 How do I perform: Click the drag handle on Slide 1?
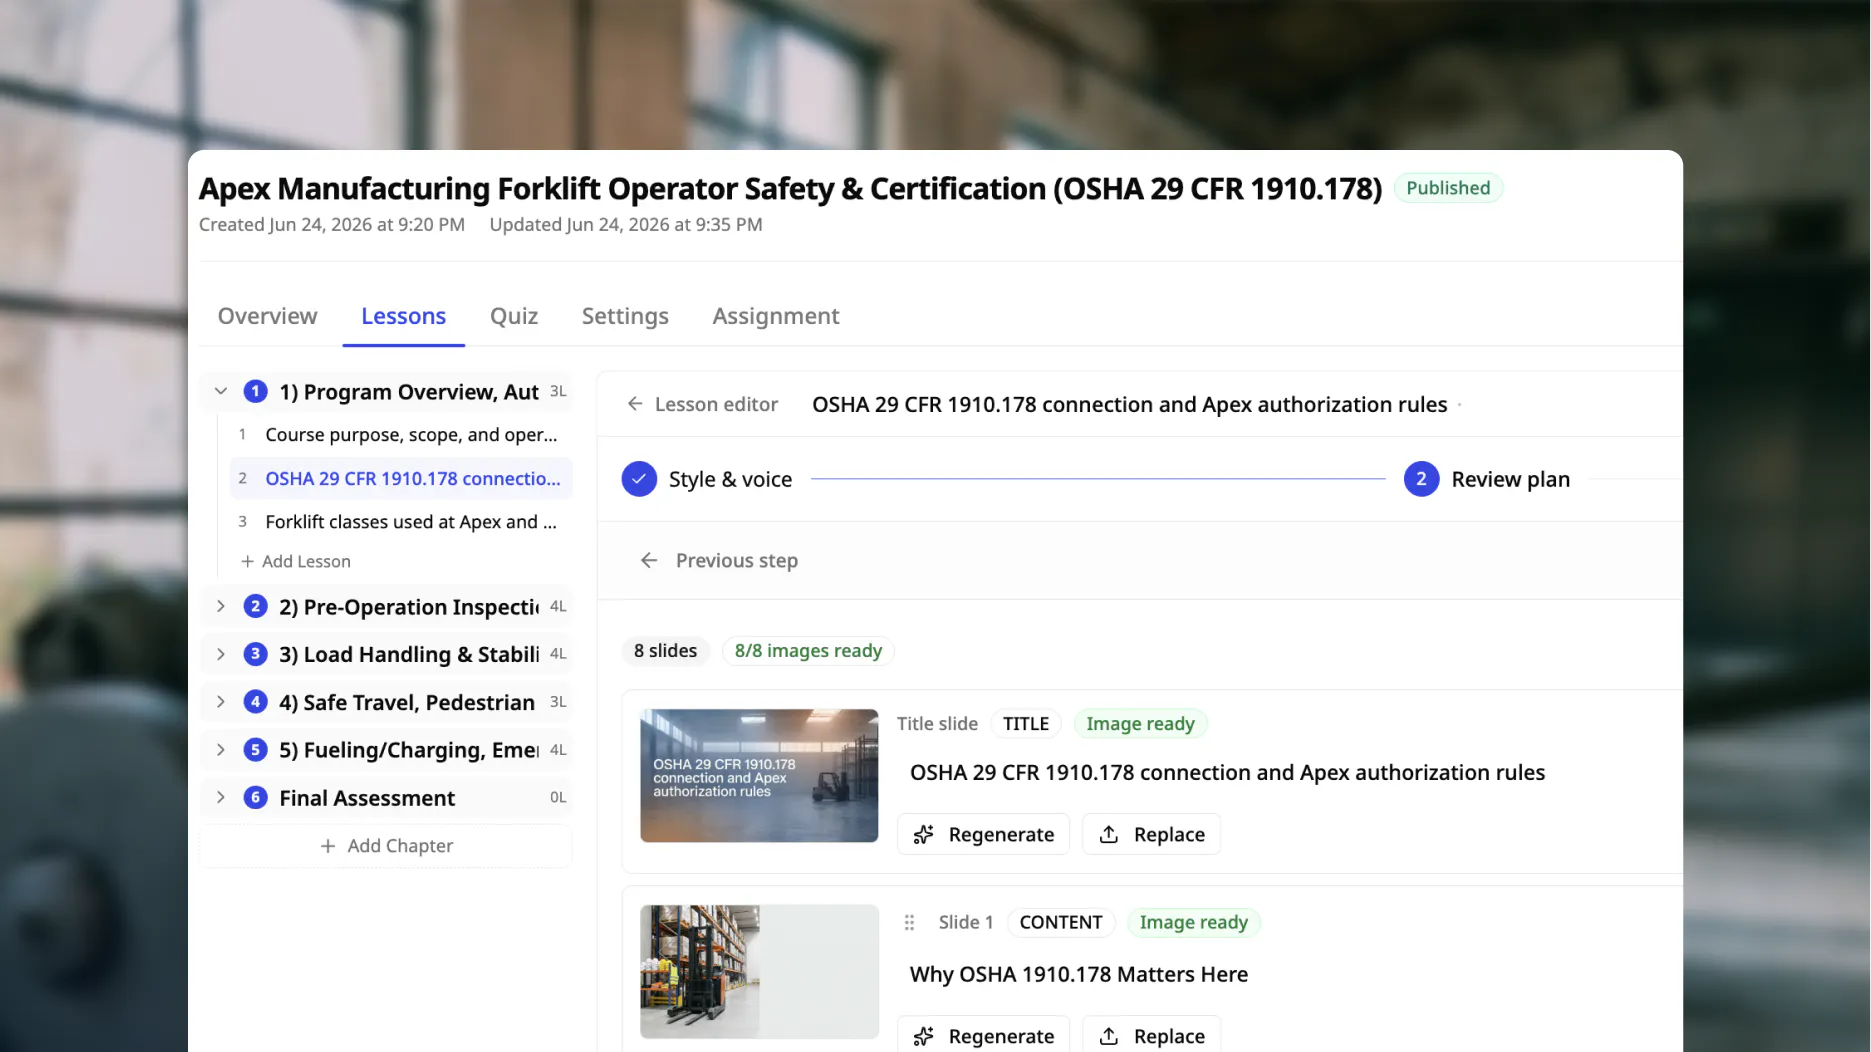[909, 922]
